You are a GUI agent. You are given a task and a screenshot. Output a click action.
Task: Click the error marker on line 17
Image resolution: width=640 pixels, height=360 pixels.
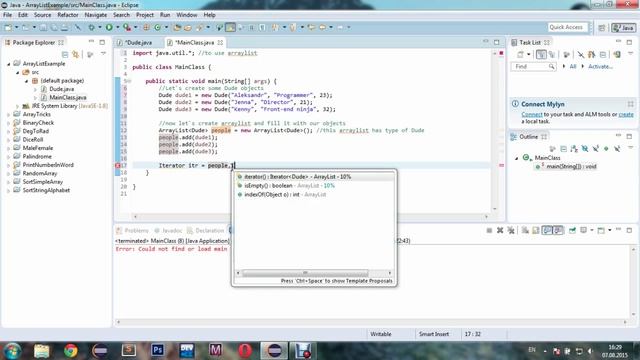(x=118, y=165)
